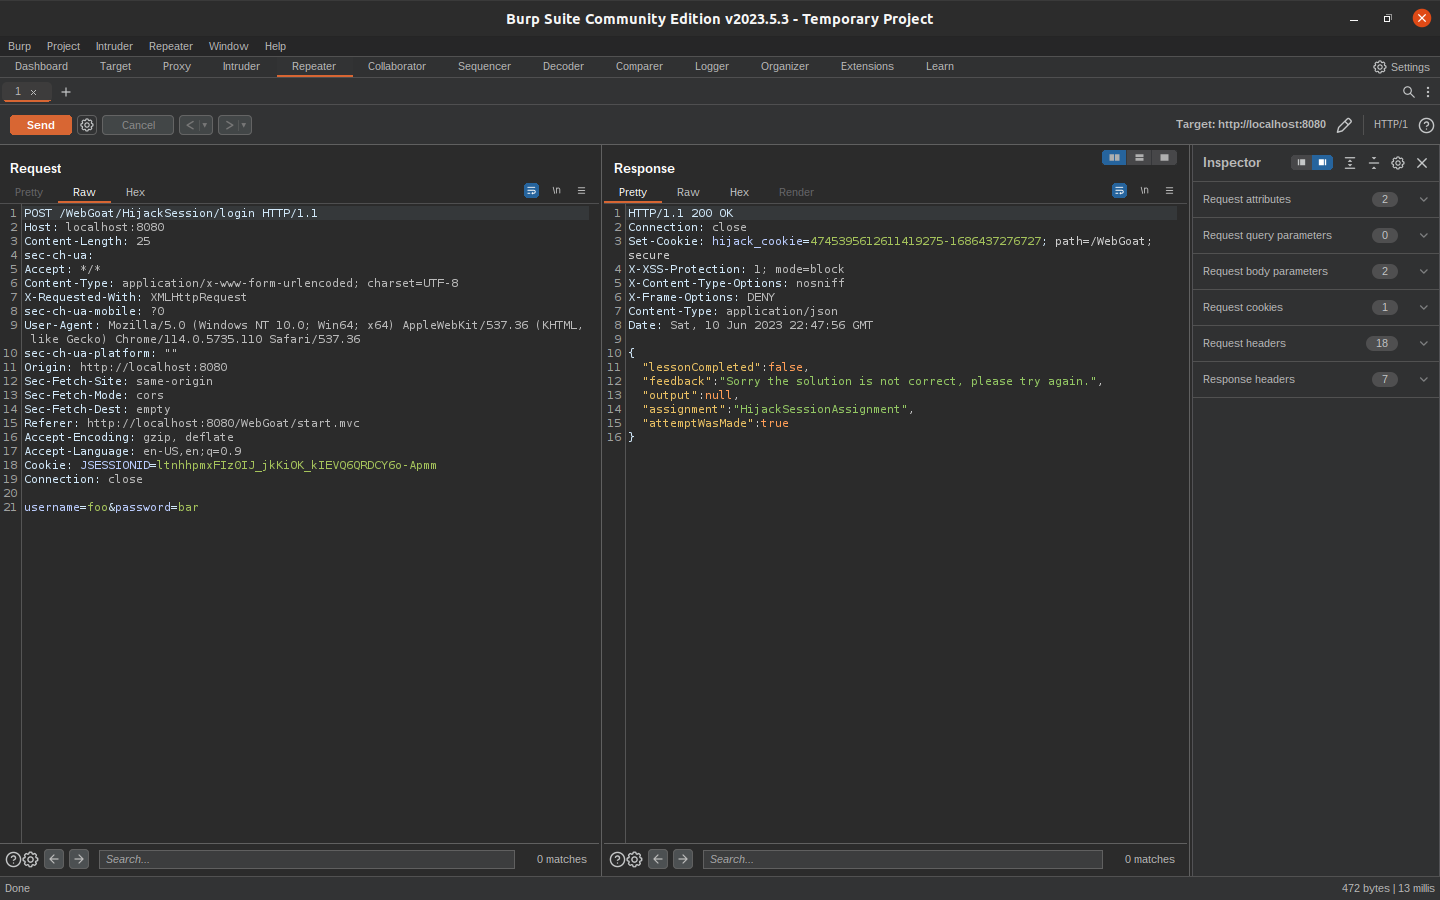Viewport: 1440px width, 900px height.
Task: Go back to previous request in history
Action: pos(189,125)
